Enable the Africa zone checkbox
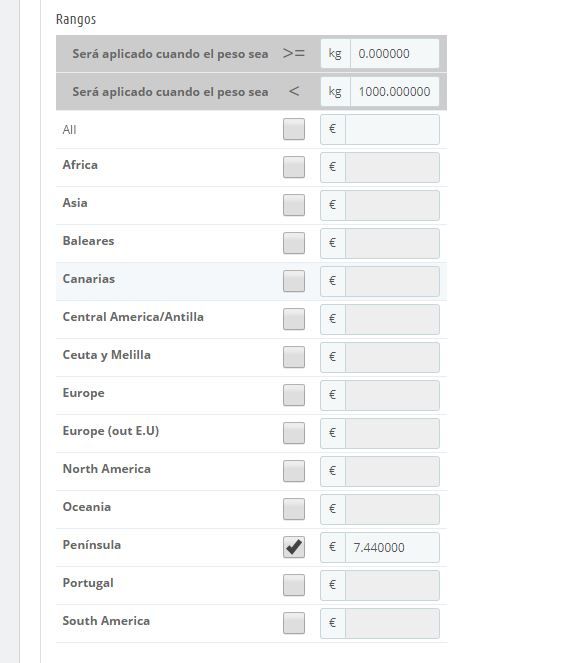587x663 pixels. click(x=294, y=167)
